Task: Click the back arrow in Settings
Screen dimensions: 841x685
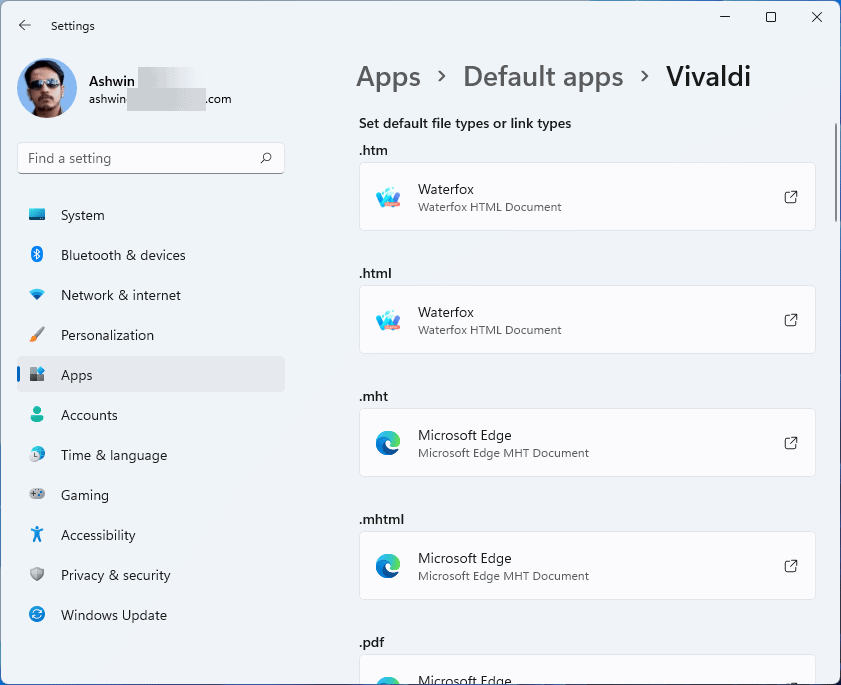Action: tap(25, 25)
